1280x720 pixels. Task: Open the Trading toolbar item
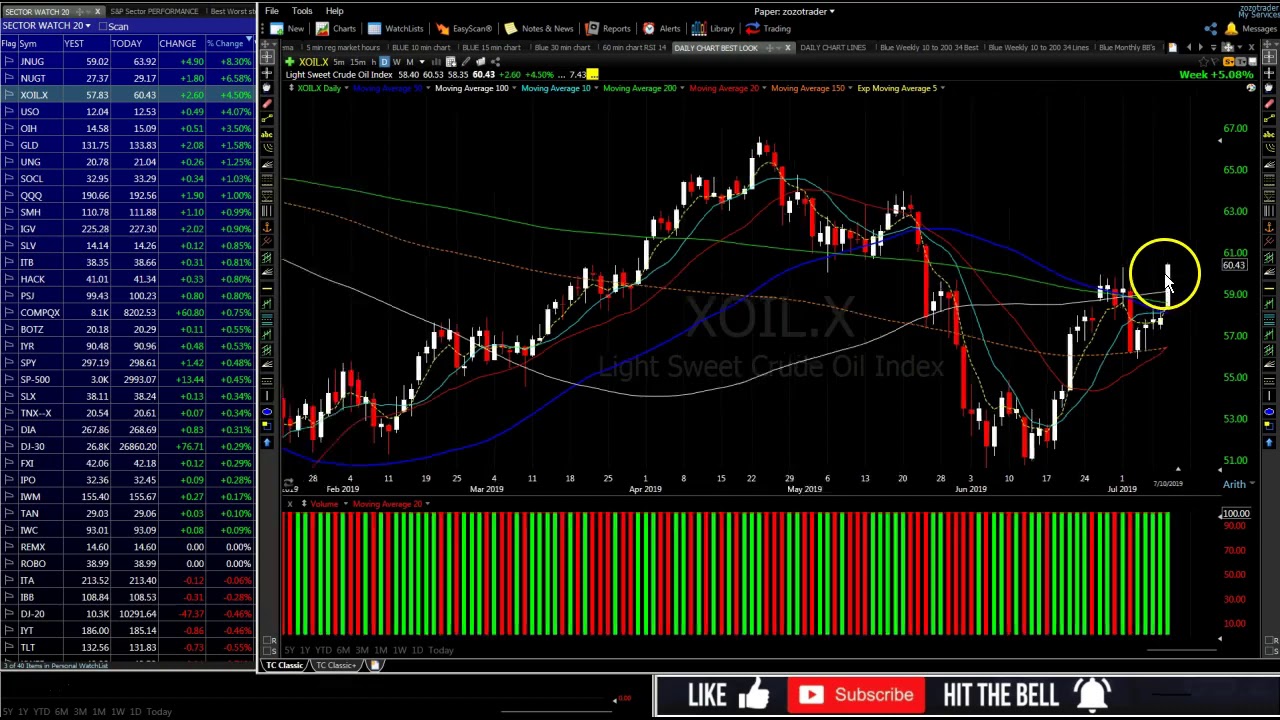[768, 28]
